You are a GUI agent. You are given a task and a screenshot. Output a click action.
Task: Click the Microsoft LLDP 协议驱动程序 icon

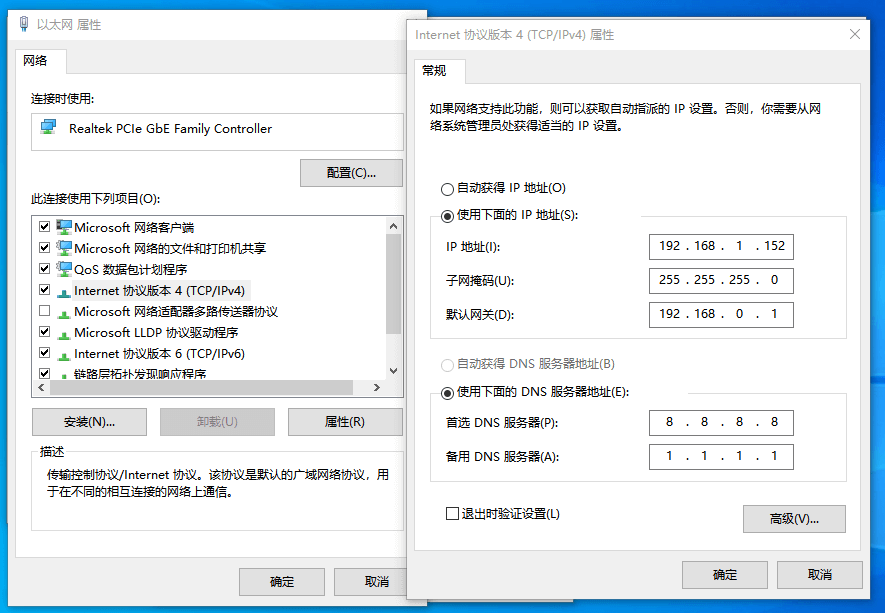(x=64, y=332)
